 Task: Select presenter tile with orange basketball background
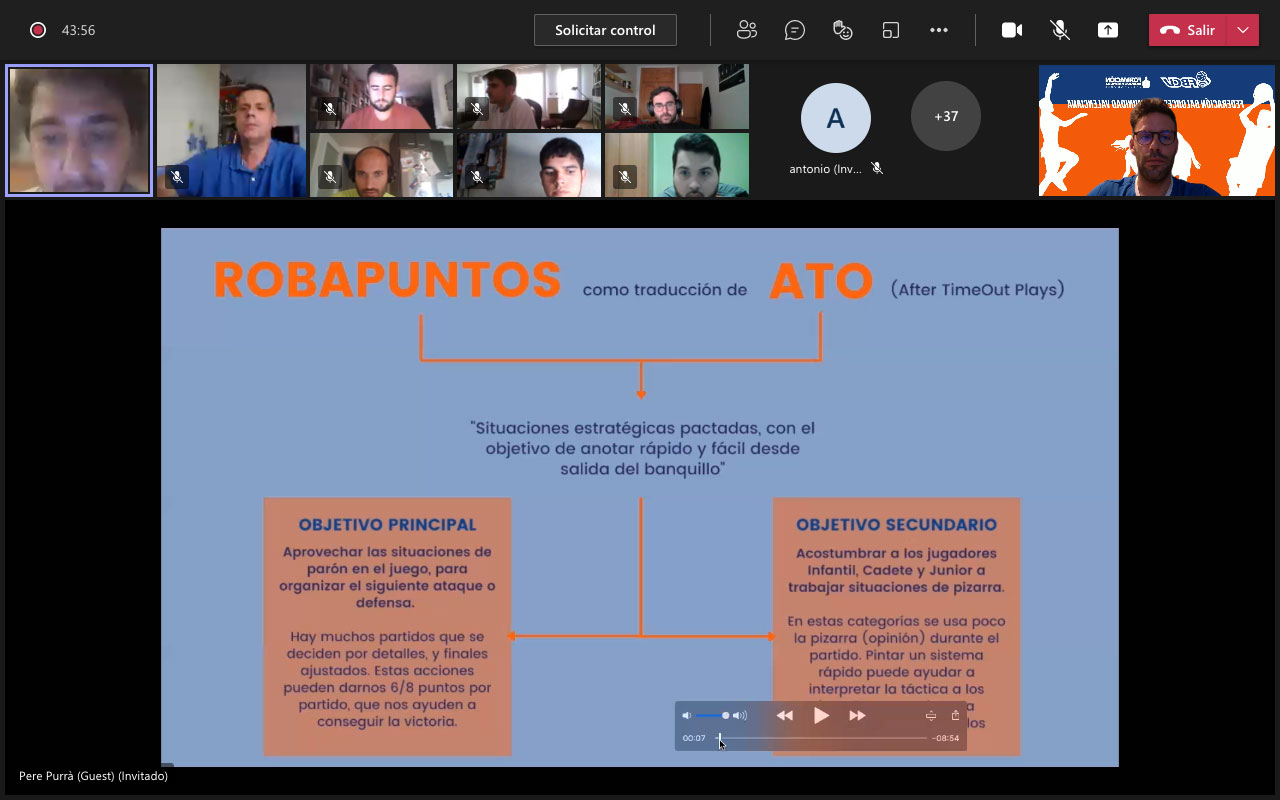click(1157, 130)
